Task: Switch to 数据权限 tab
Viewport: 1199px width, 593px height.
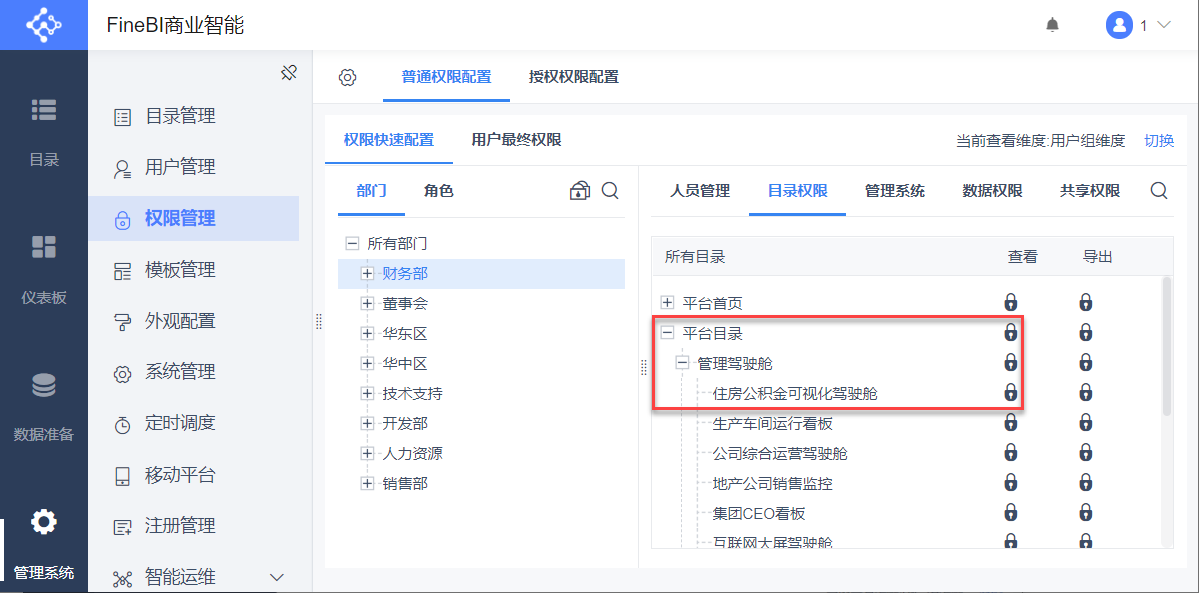Action: coord(992,191)
